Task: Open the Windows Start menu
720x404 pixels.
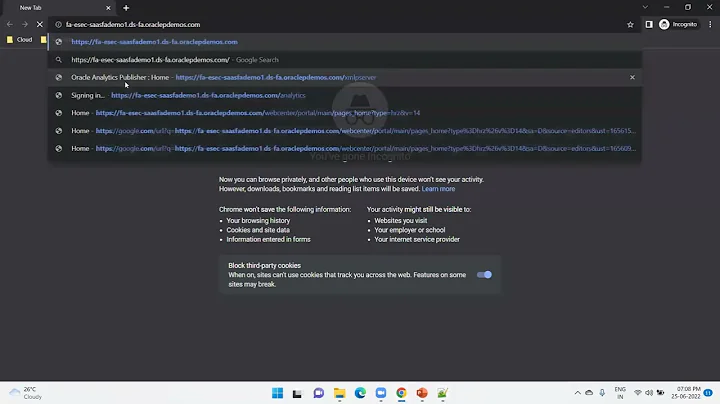Action: 277,393
